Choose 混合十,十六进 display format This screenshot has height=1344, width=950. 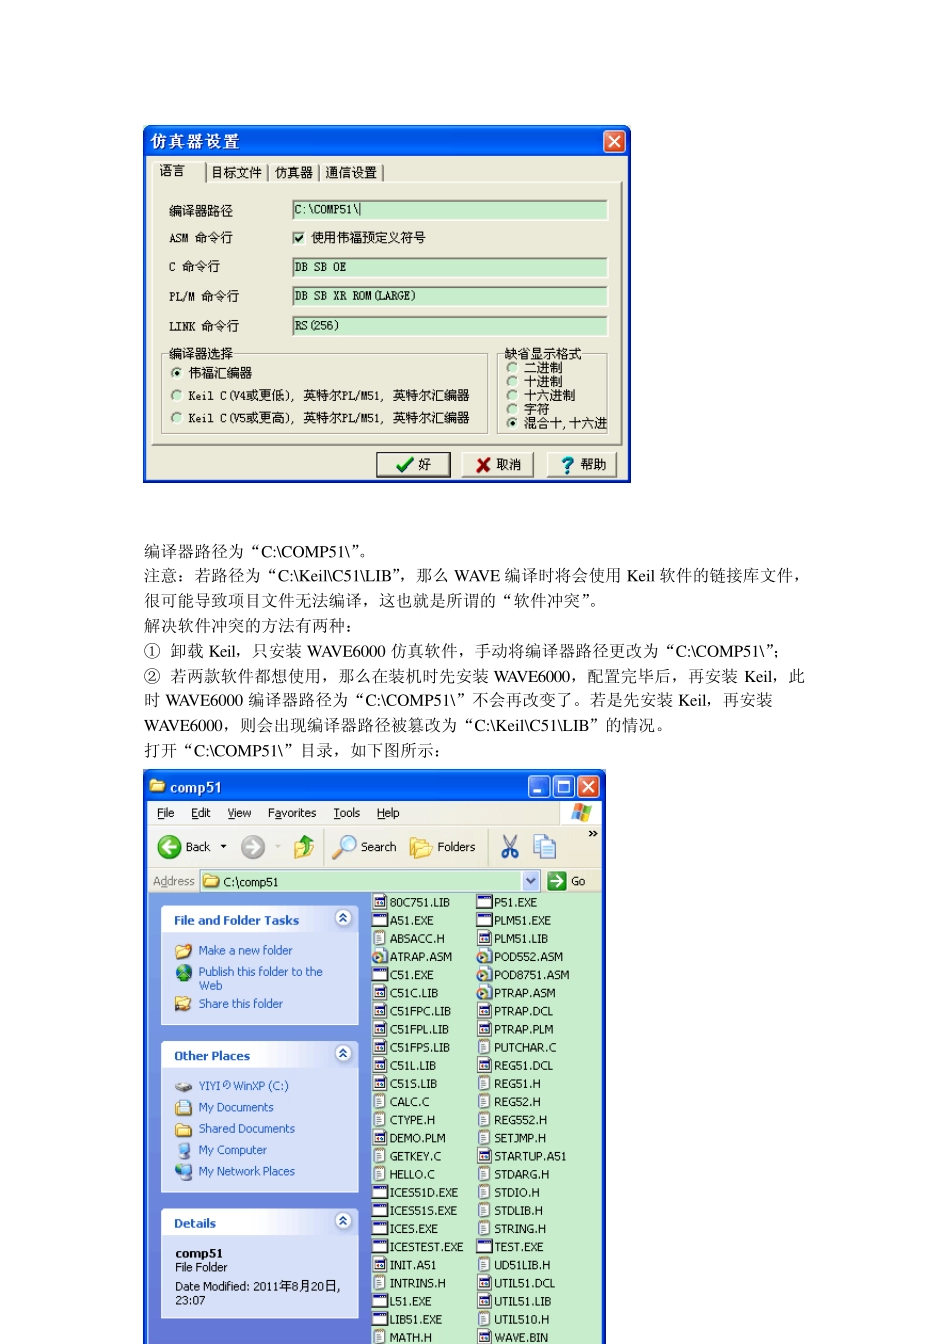(x=512, y=423)
